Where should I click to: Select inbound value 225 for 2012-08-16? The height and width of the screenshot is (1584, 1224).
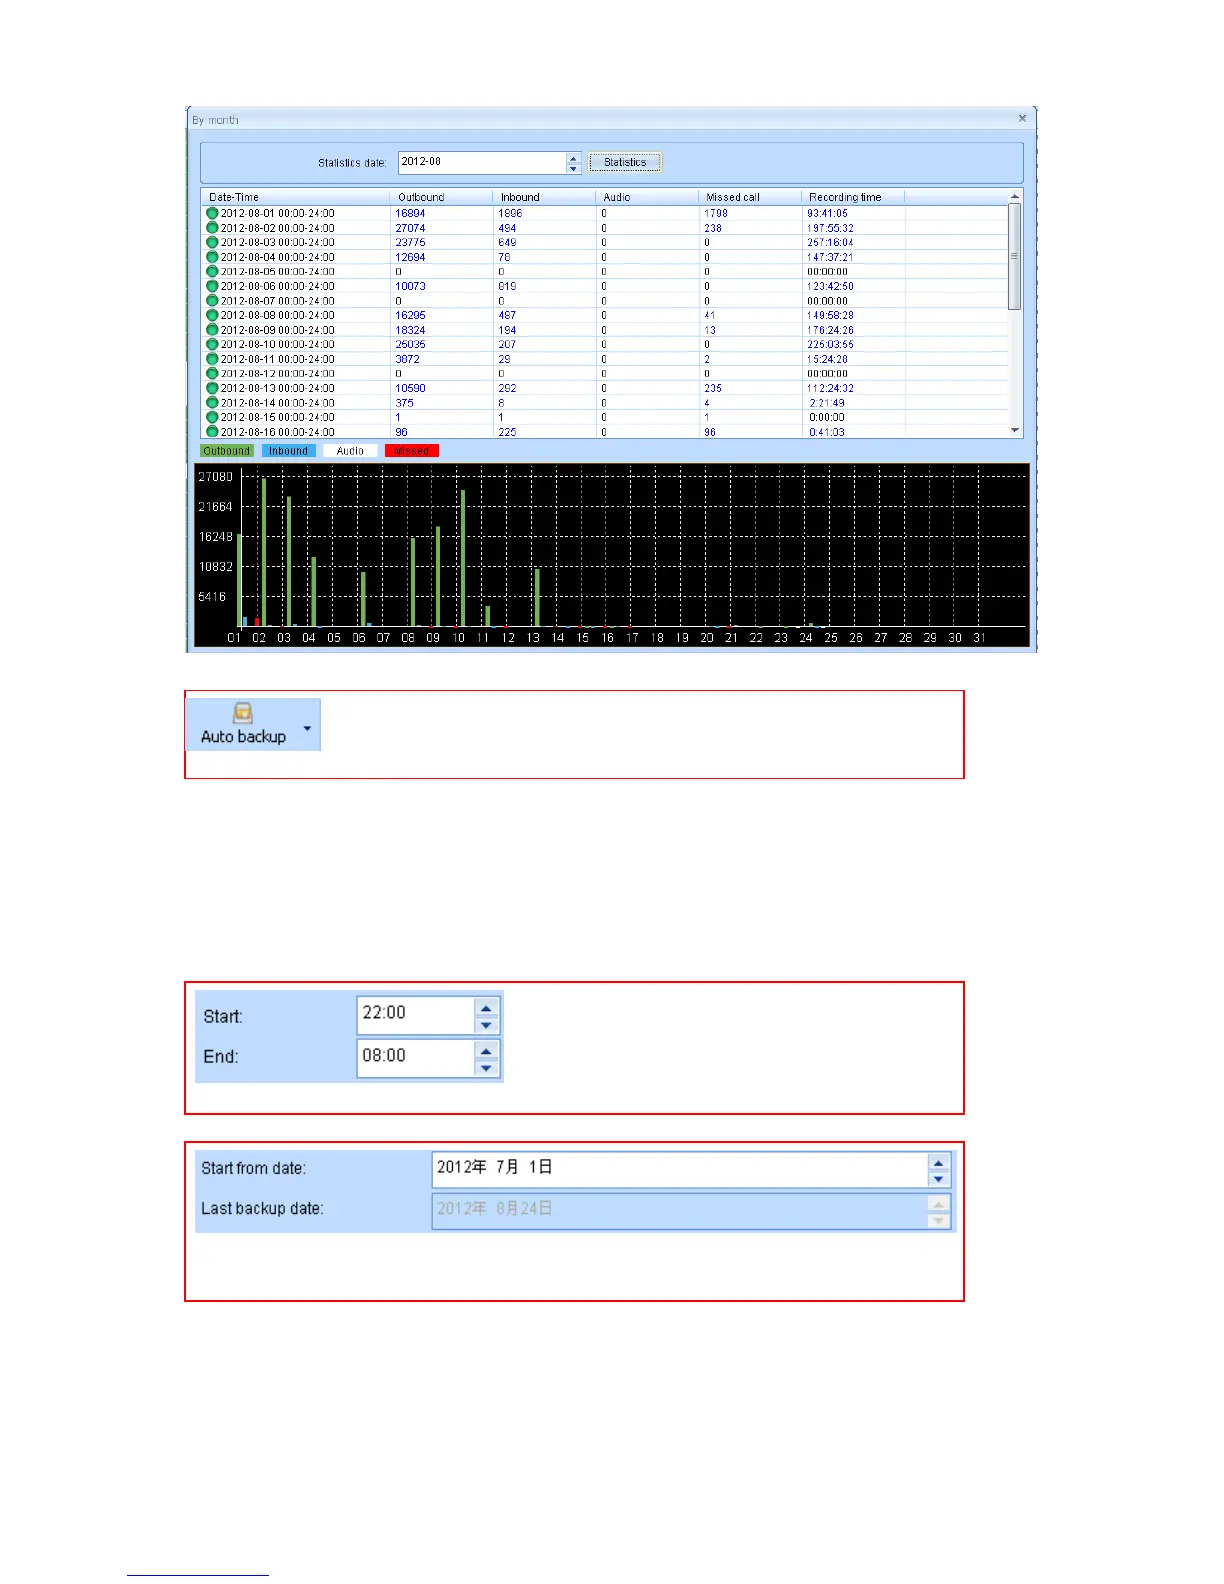pos(507,432)
